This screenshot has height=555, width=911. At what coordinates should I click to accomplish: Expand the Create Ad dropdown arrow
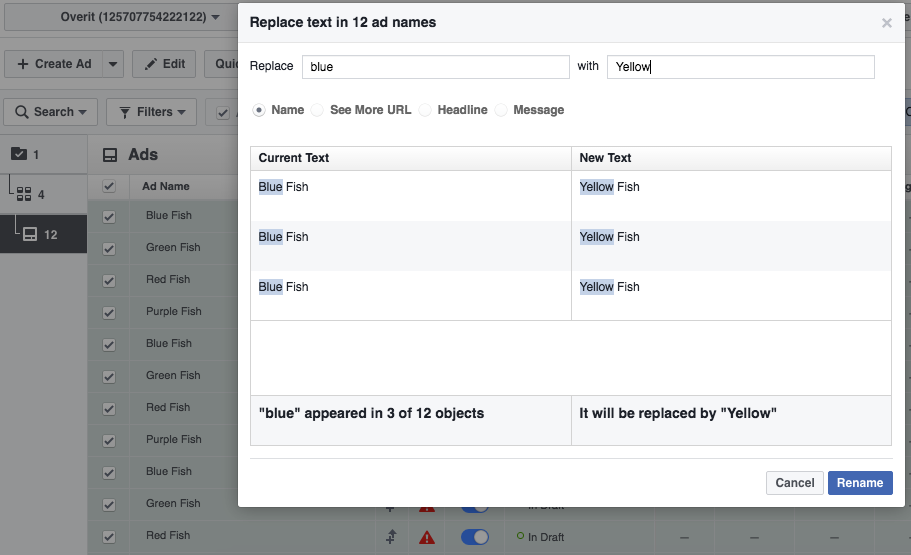tap(113, 64)
